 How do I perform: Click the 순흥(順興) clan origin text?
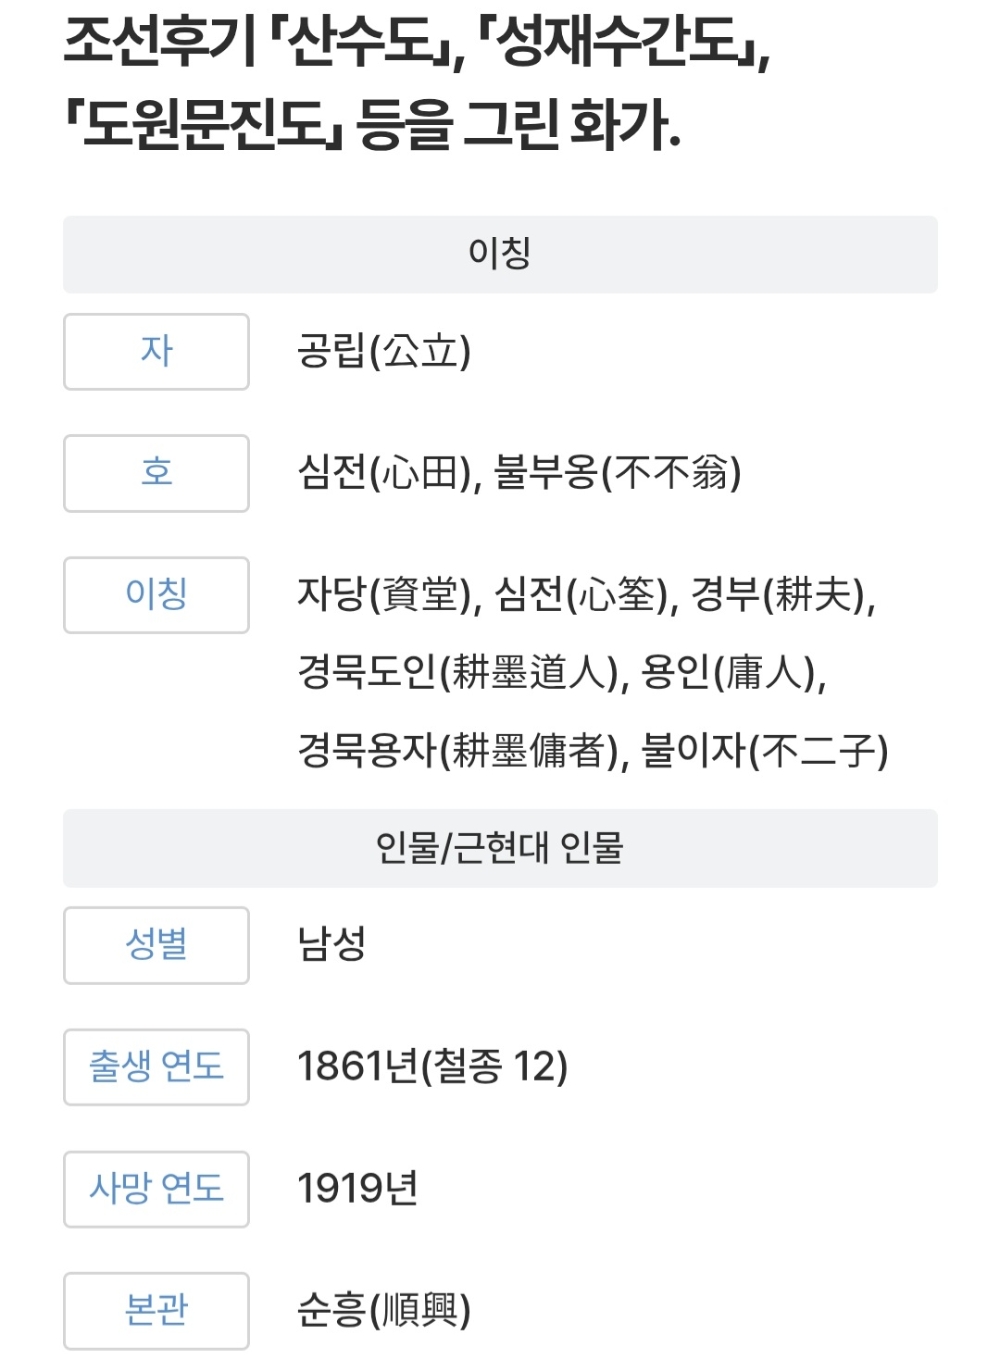(x=384, y=1310)
